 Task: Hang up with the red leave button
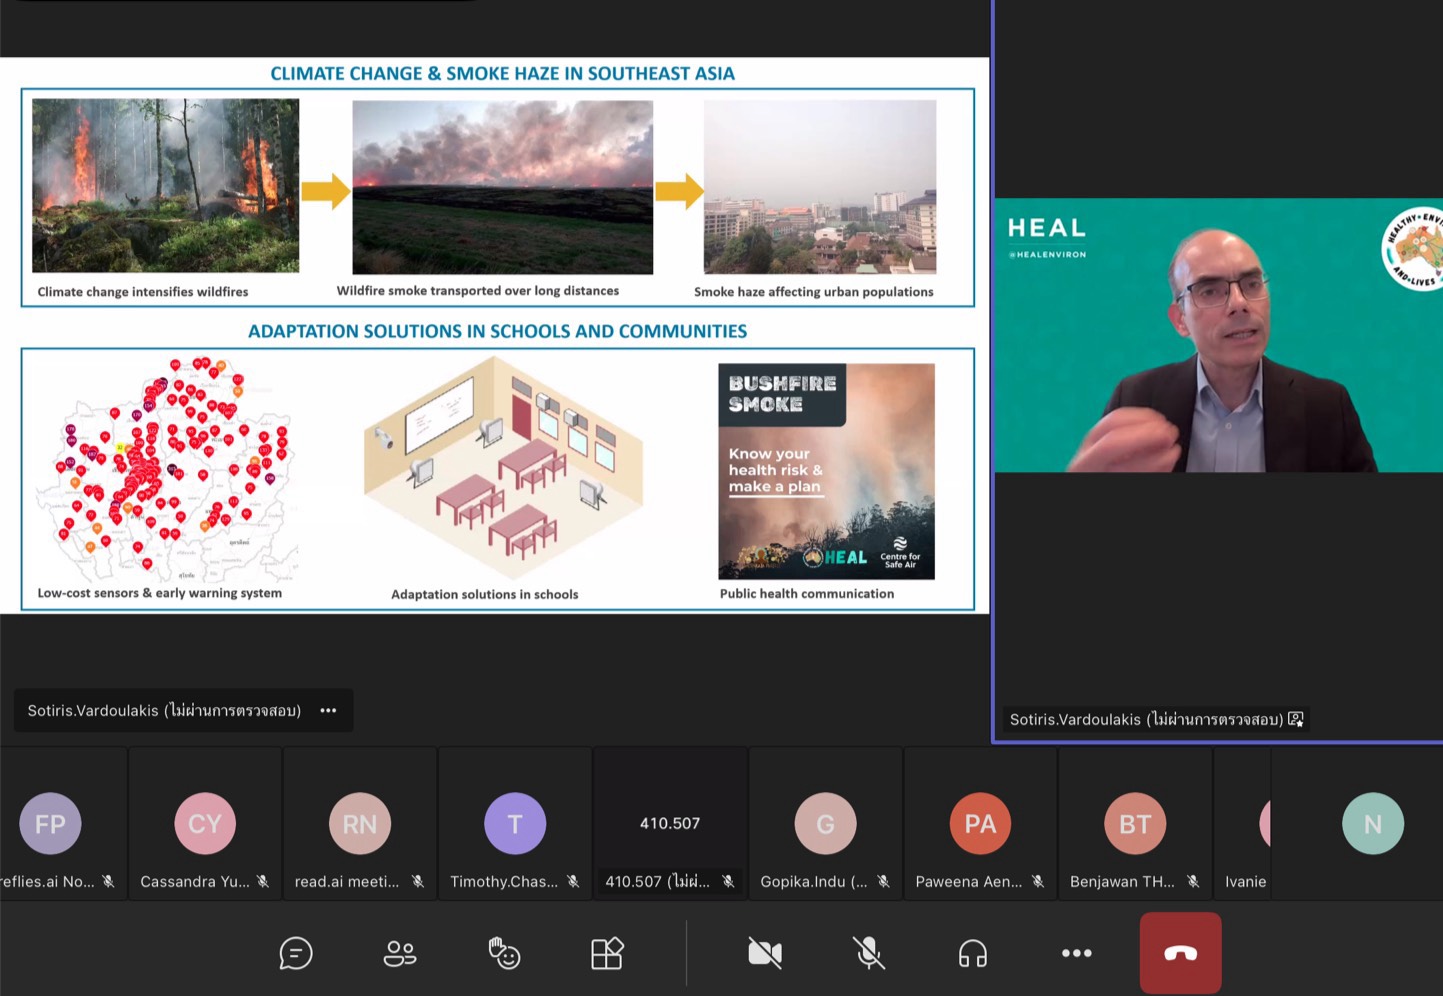(x=1180, y=954)
